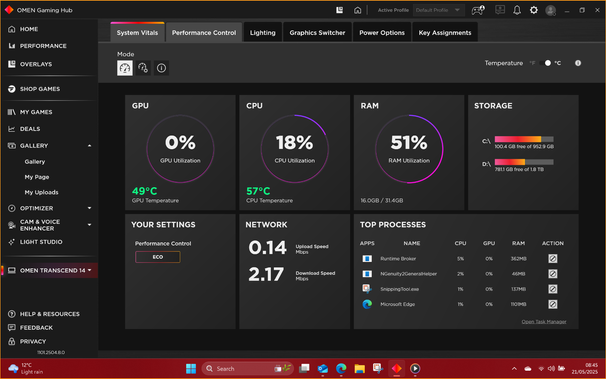Open Shop Games in the sidebar
Image resolution: width=606 pixels, height=379 pixels.
click(x=40, y=89)
